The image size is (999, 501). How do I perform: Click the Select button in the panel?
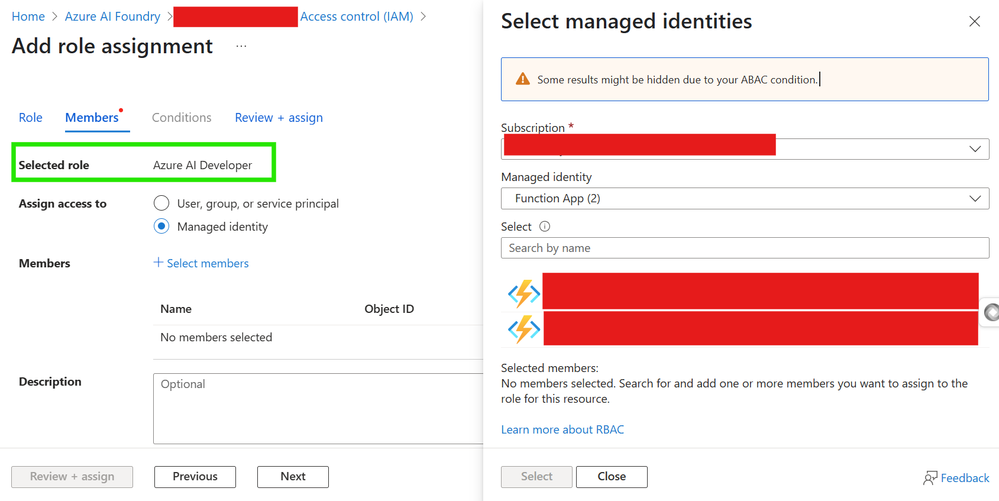point(536,477)
